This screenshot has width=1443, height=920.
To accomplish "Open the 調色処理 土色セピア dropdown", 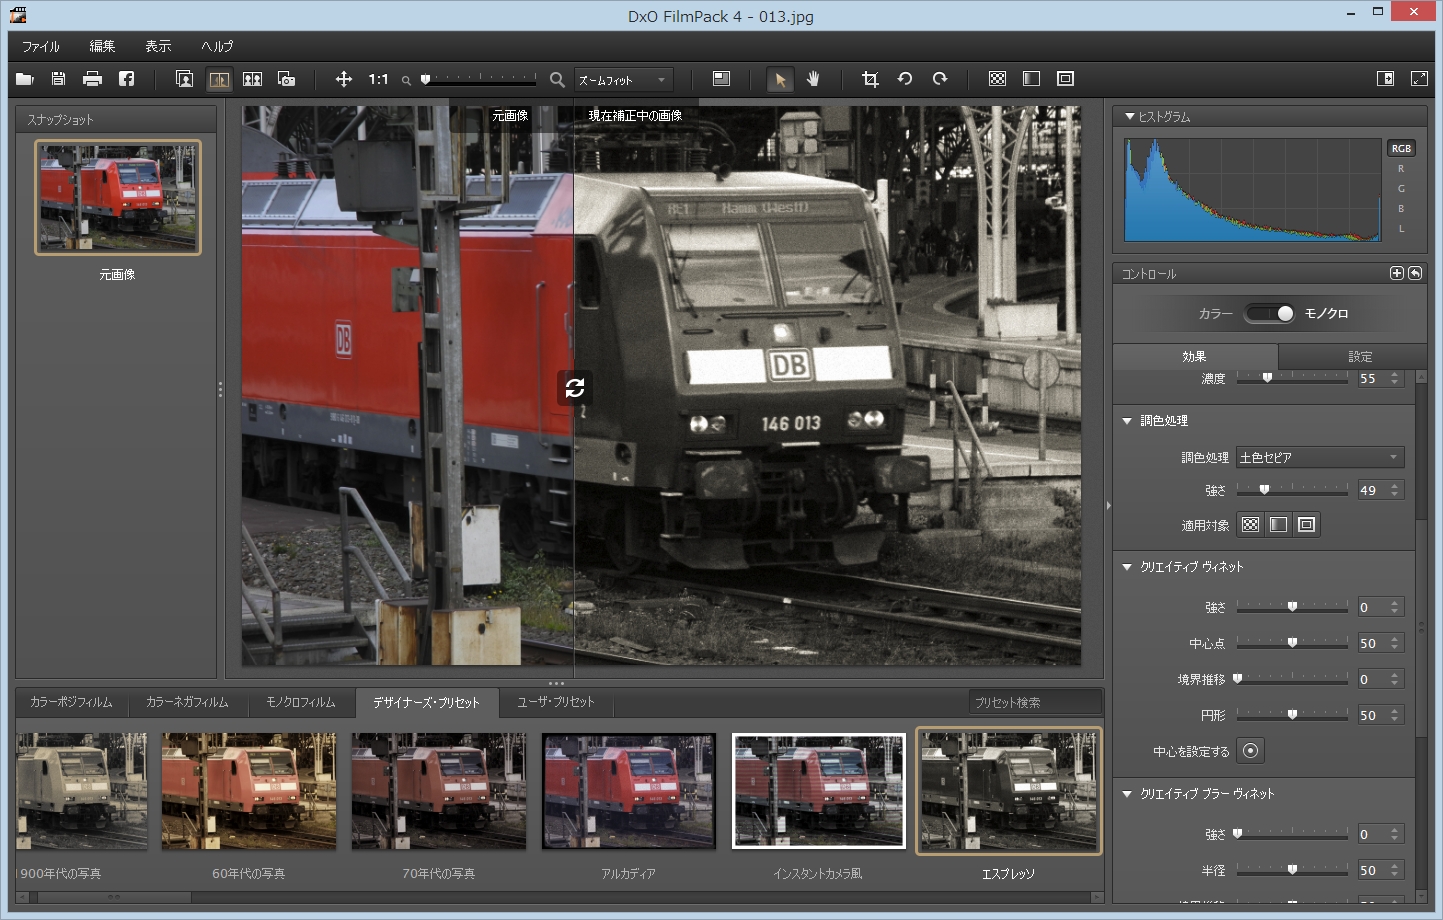I will click(x=1319, y=457).
